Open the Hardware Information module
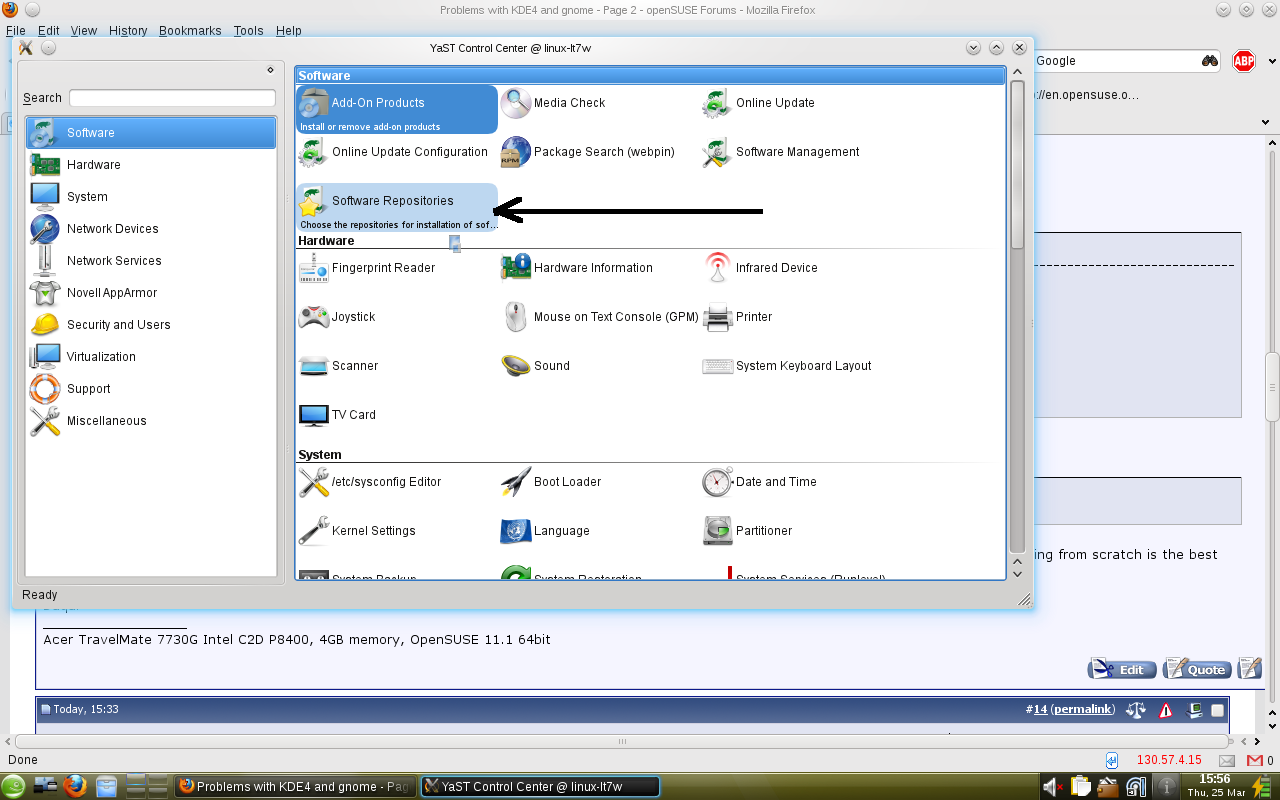This screenshot has height=800, width=1280. tap(577, 268)
